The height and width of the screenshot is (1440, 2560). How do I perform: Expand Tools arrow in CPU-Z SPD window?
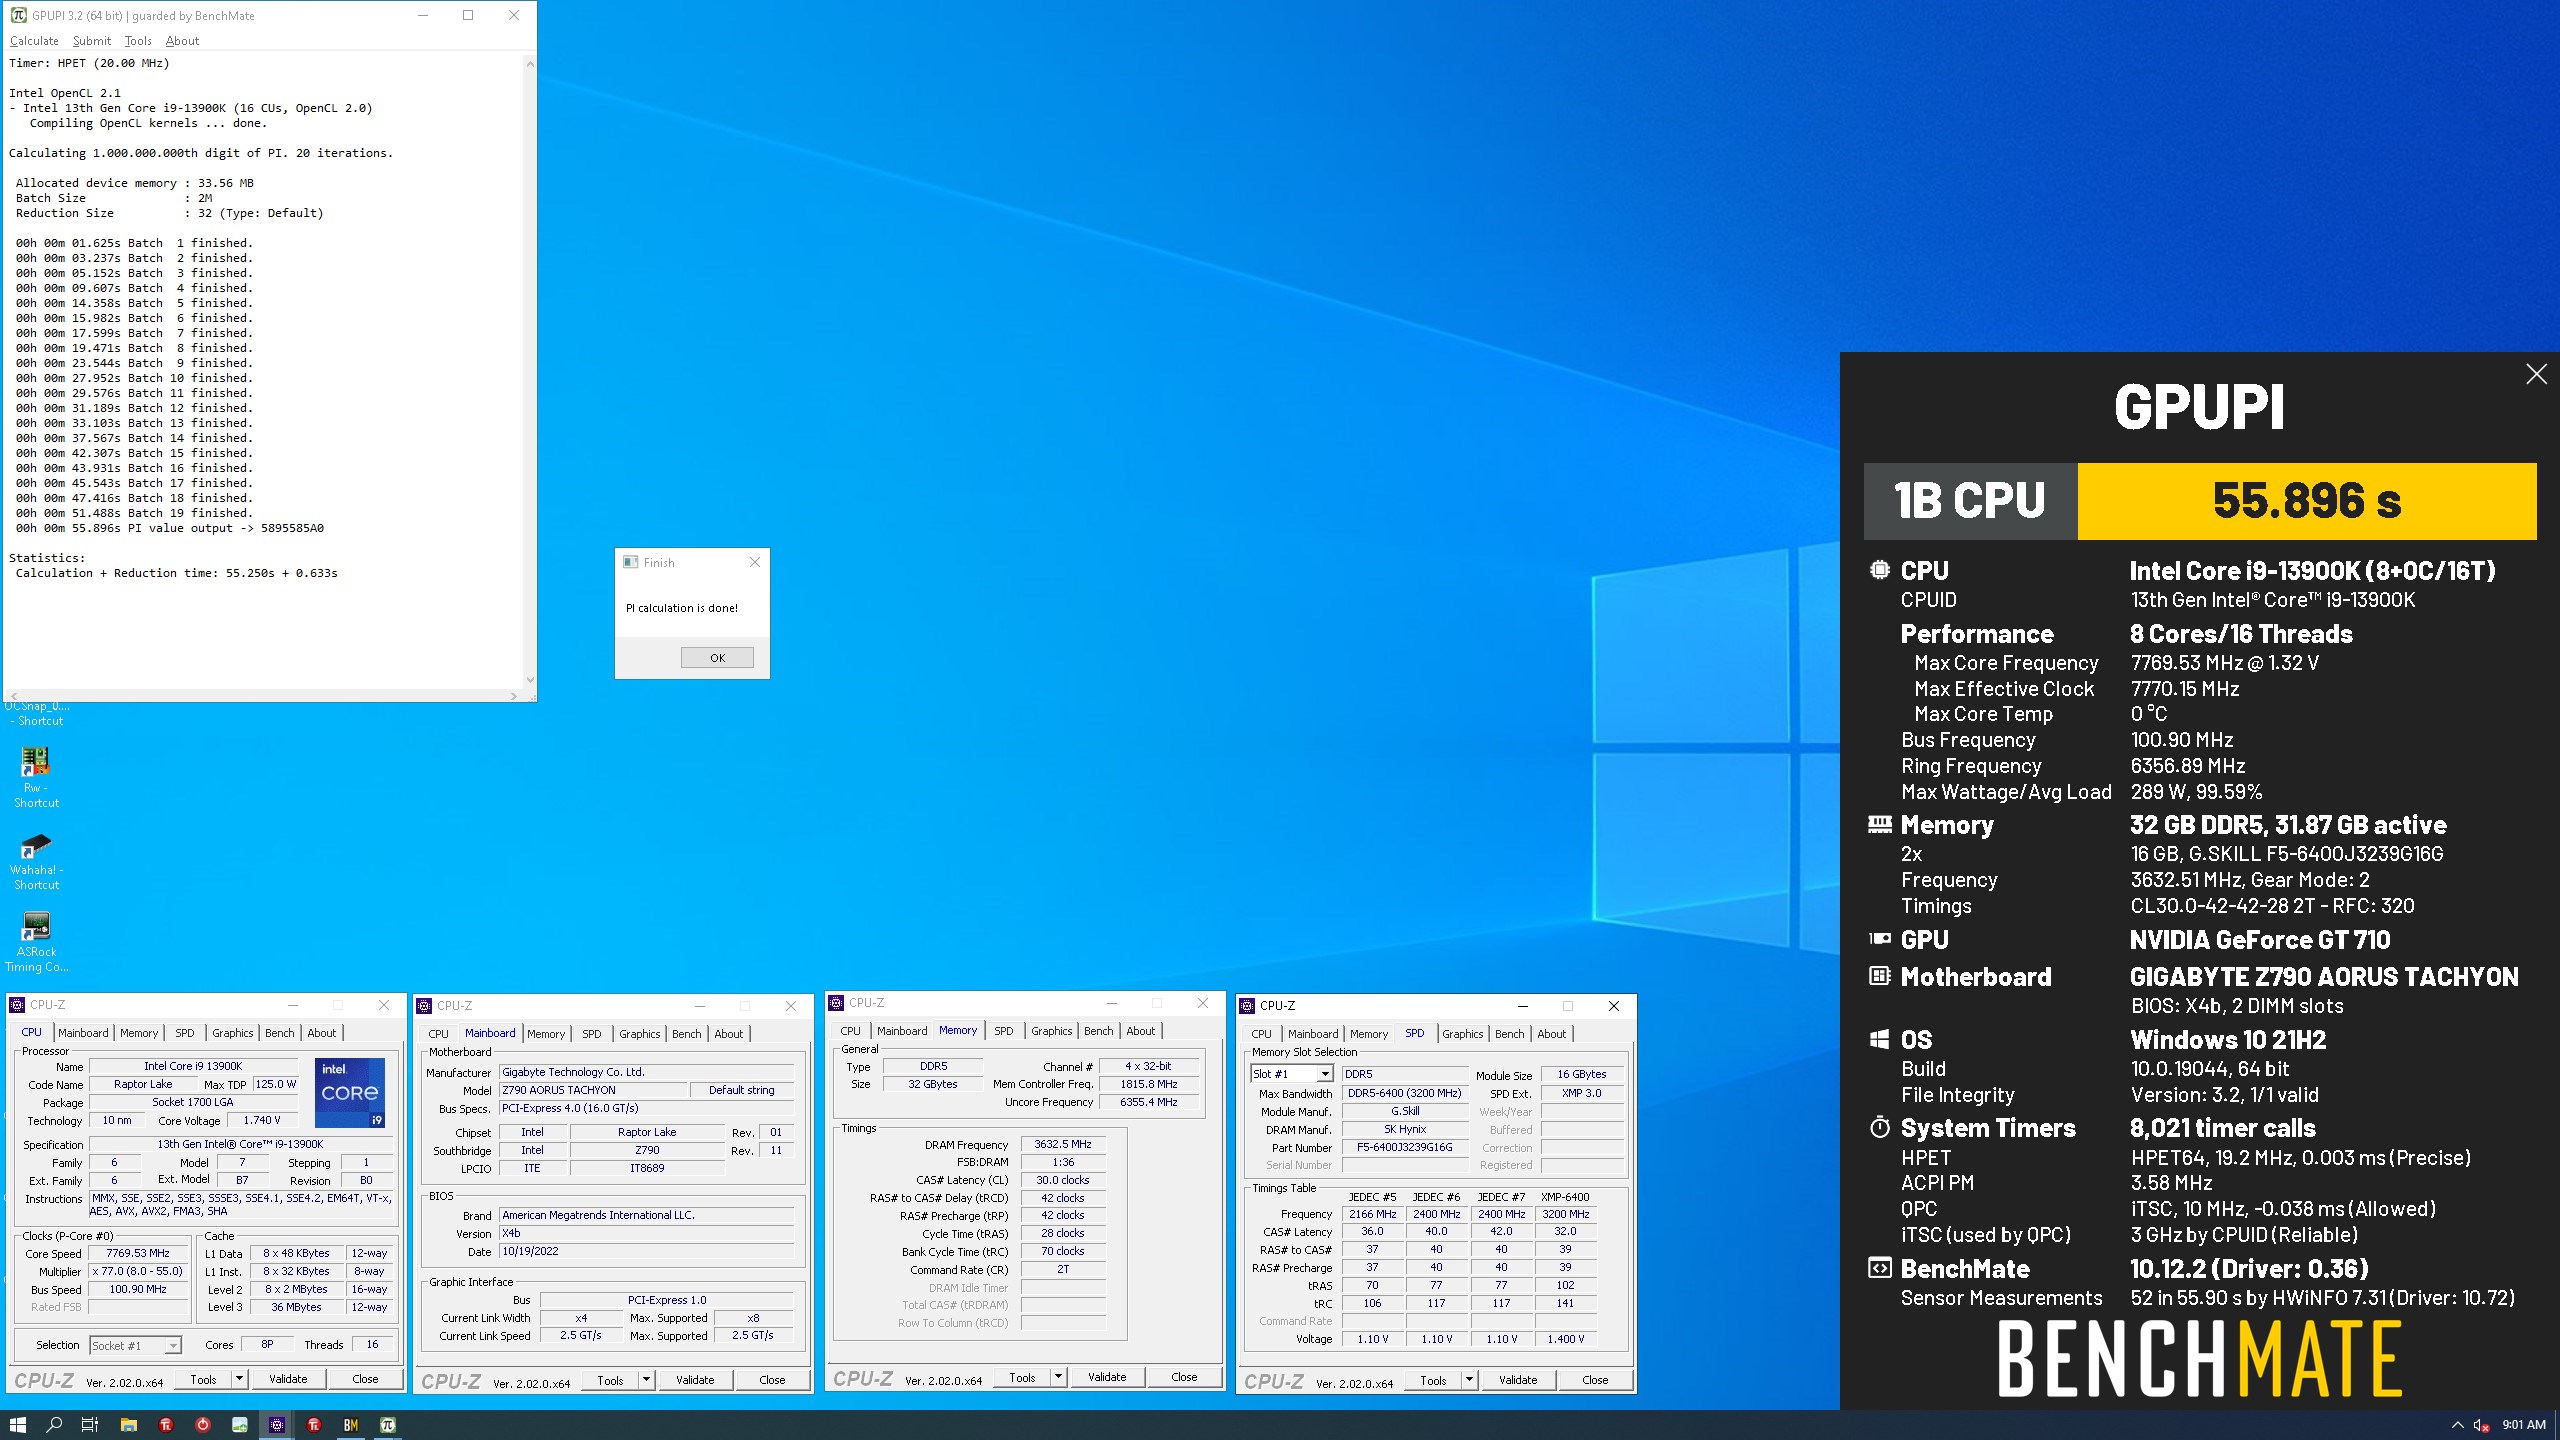(x=1469, y=1380)
